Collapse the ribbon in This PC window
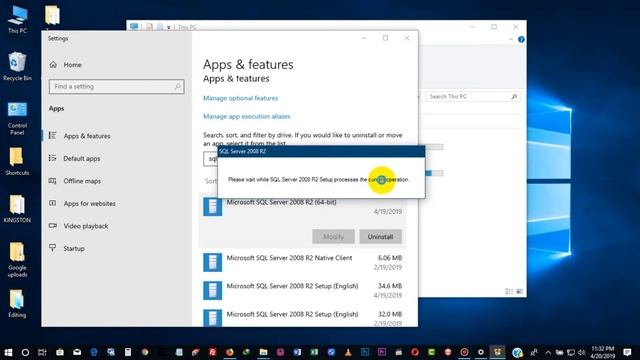 (x=511, y=40)
